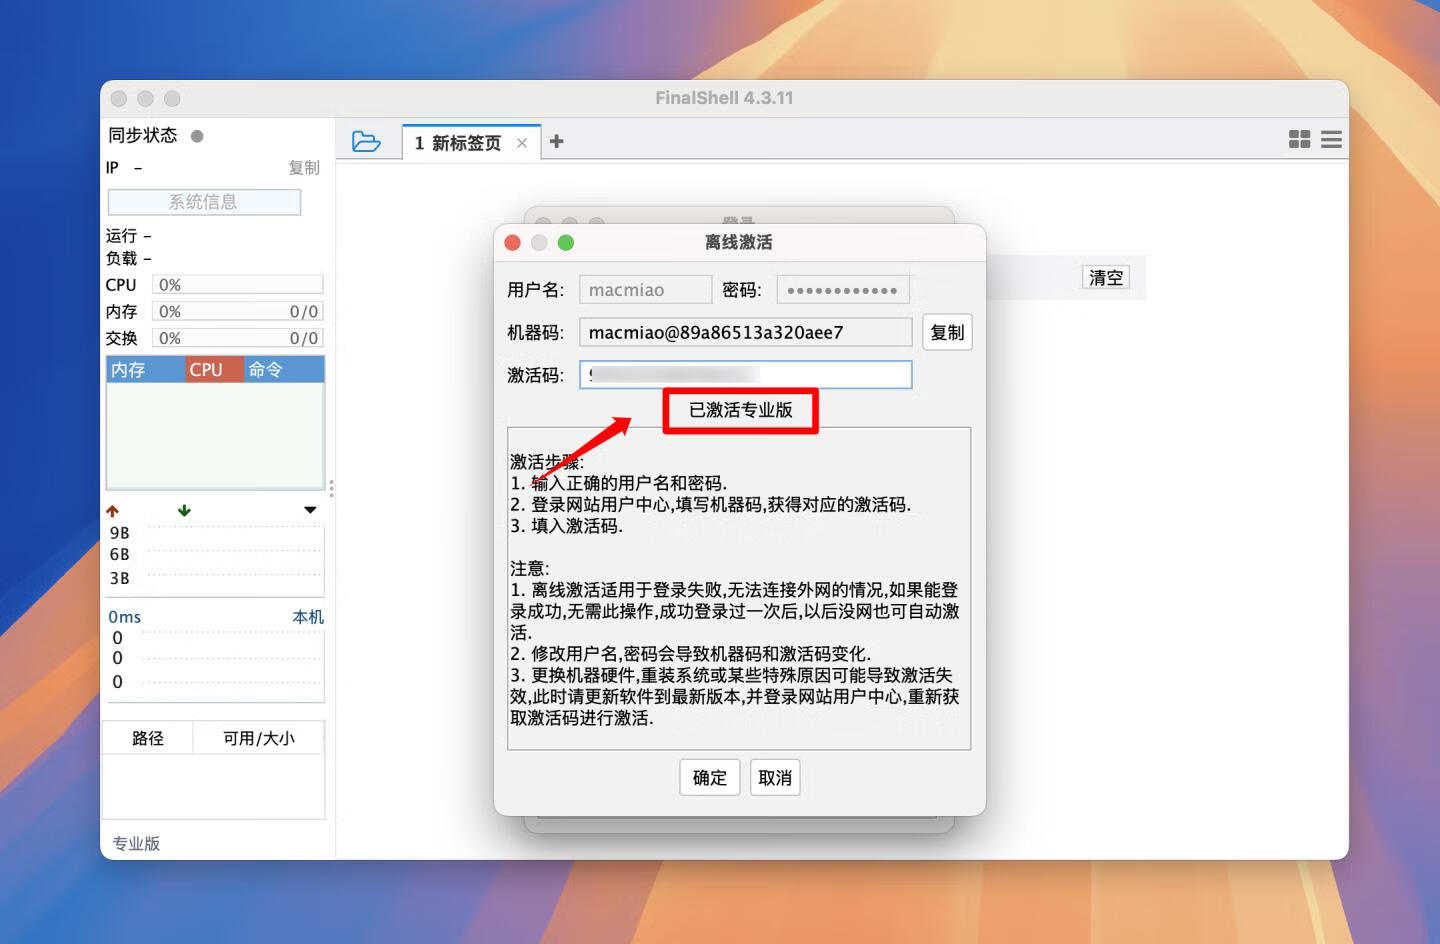
Task: Cancel the dialog with 取消 button
Action: 775,777
